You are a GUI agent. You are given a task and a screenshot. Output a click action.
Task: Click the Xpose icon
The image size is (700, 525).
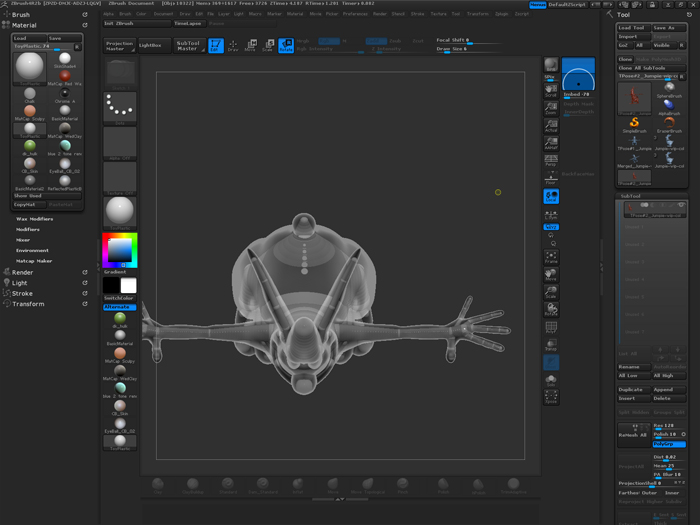tap(551, 397)
